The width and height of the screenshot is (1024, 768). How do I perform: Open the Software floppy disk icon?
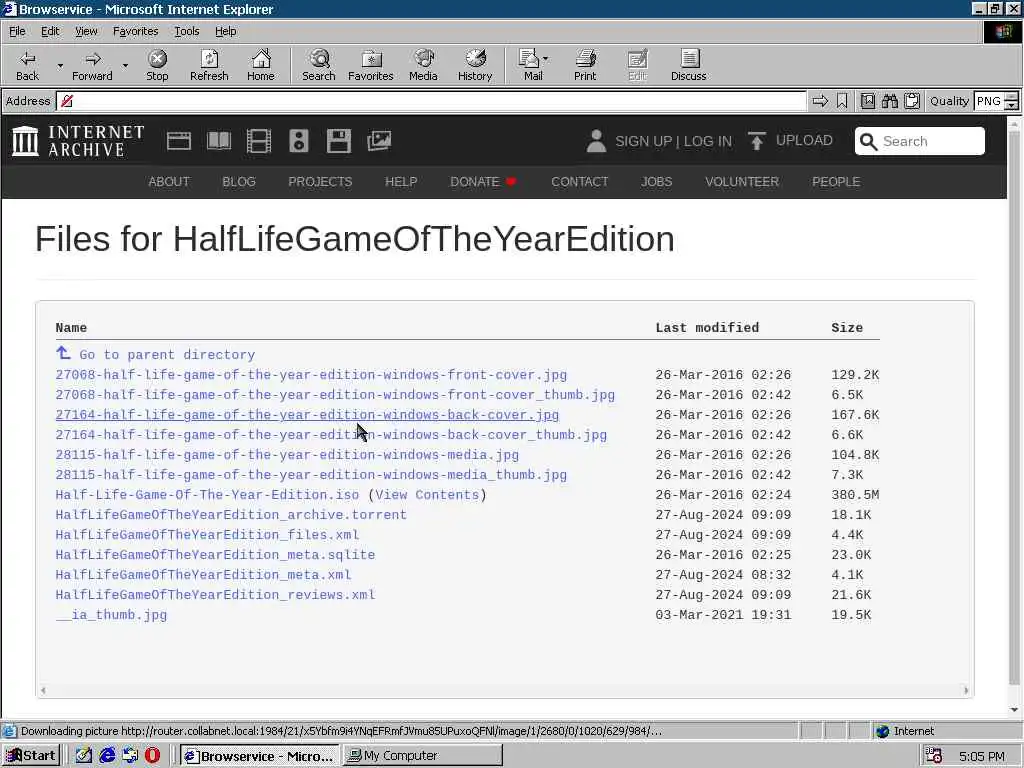point(338,141)
